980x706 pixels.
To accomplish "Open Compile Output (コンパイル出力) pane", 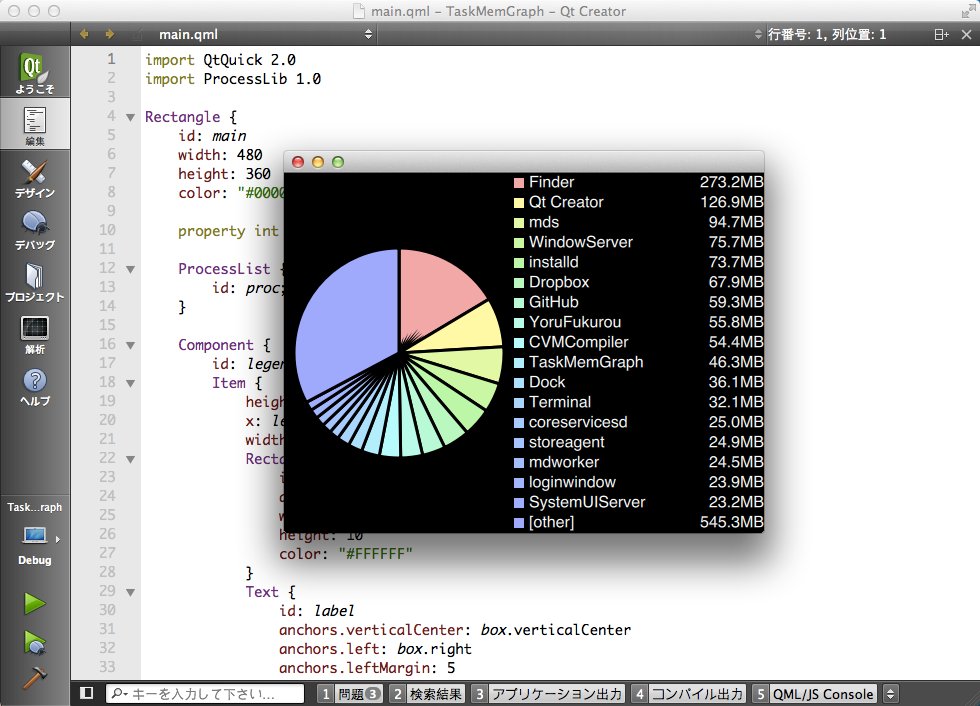I will point(689,694).
